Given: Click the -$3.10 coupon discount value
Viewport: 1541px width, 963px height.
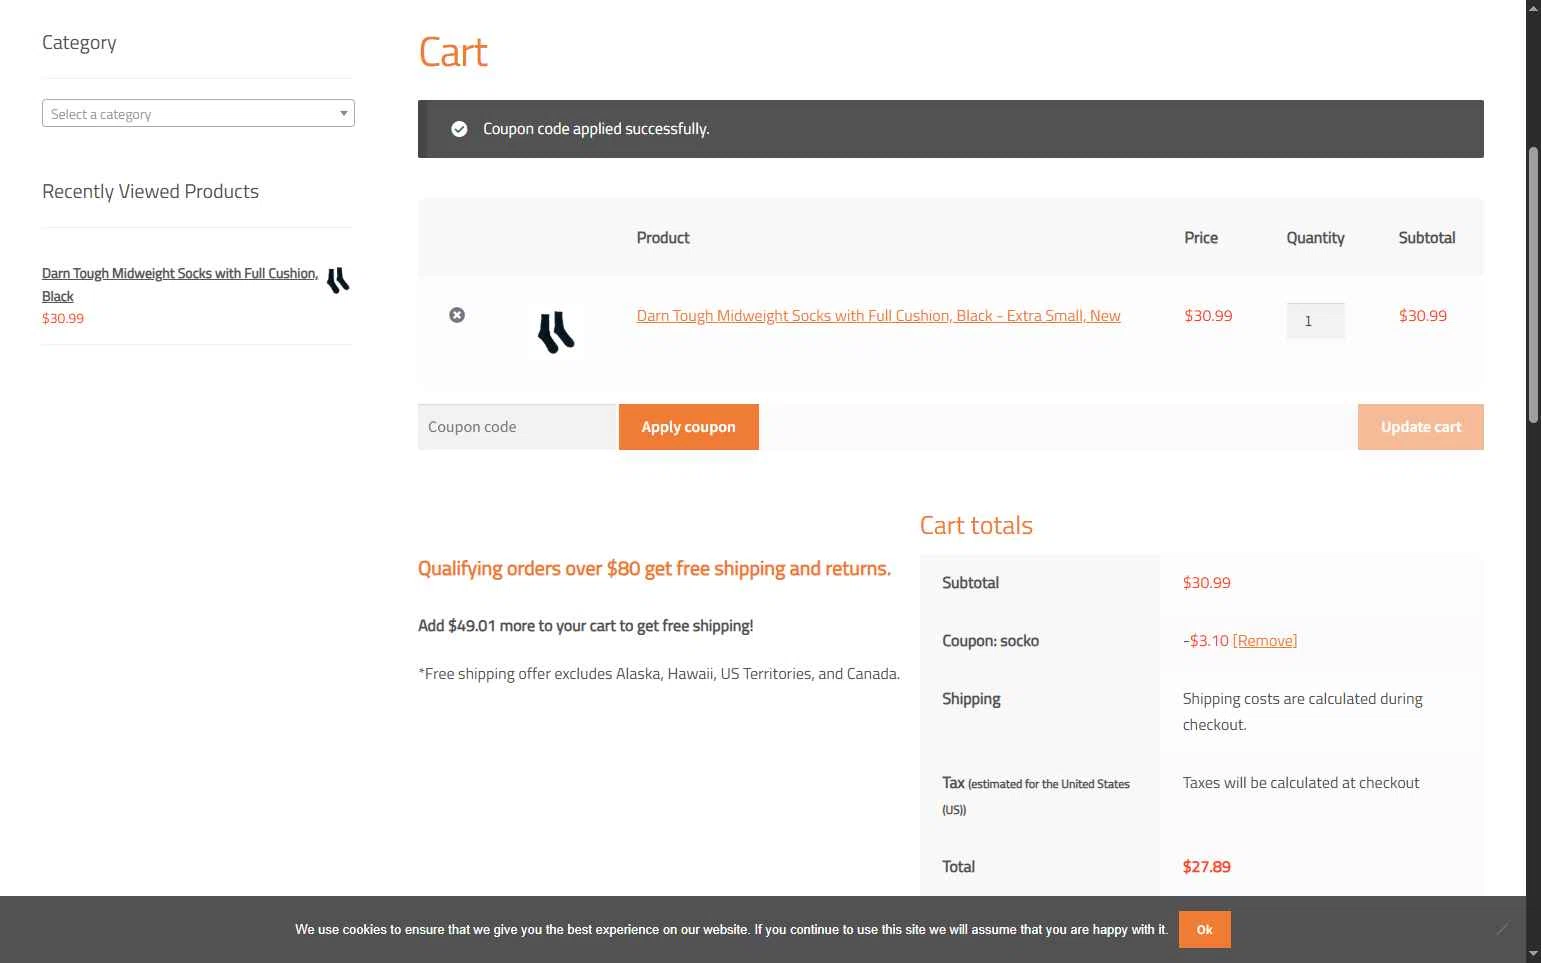Looking at the screenshot, I should 1206,641.
